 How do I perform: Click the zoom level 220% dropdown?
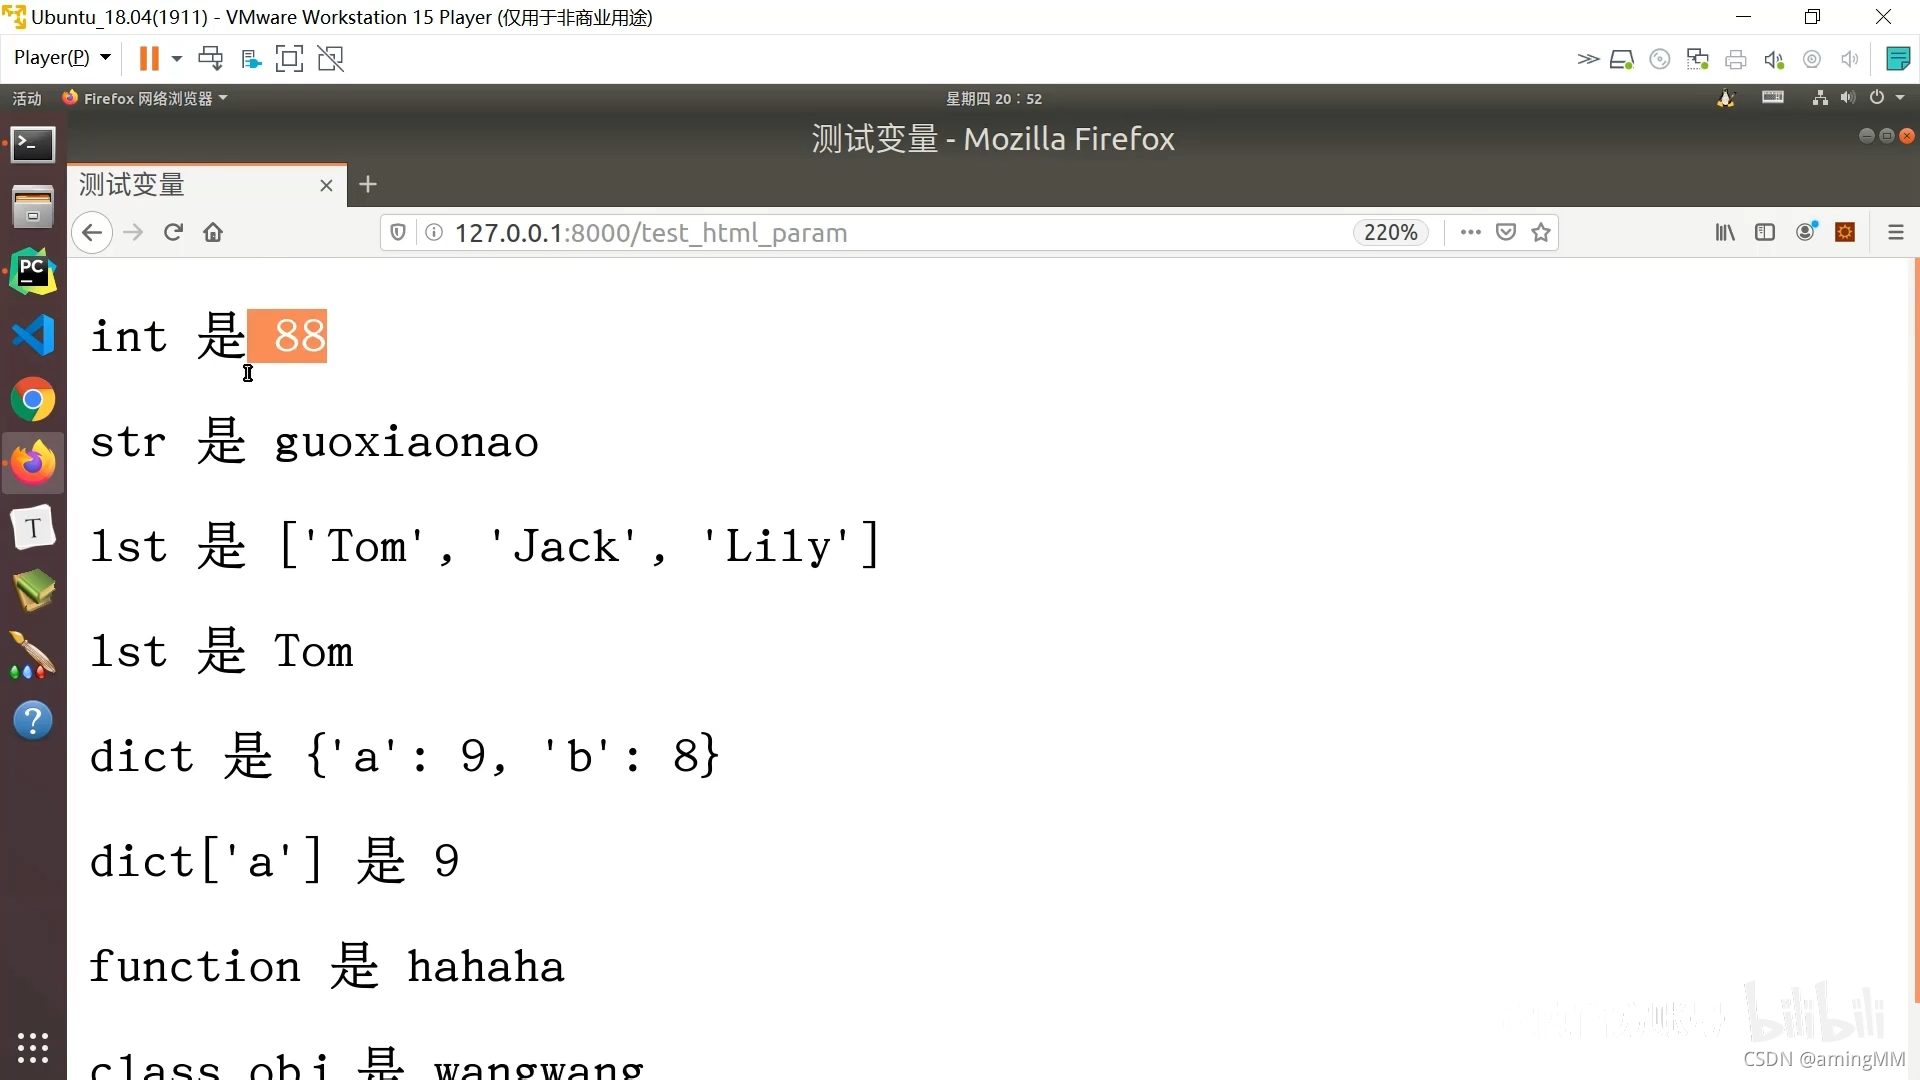[1390, 232]
